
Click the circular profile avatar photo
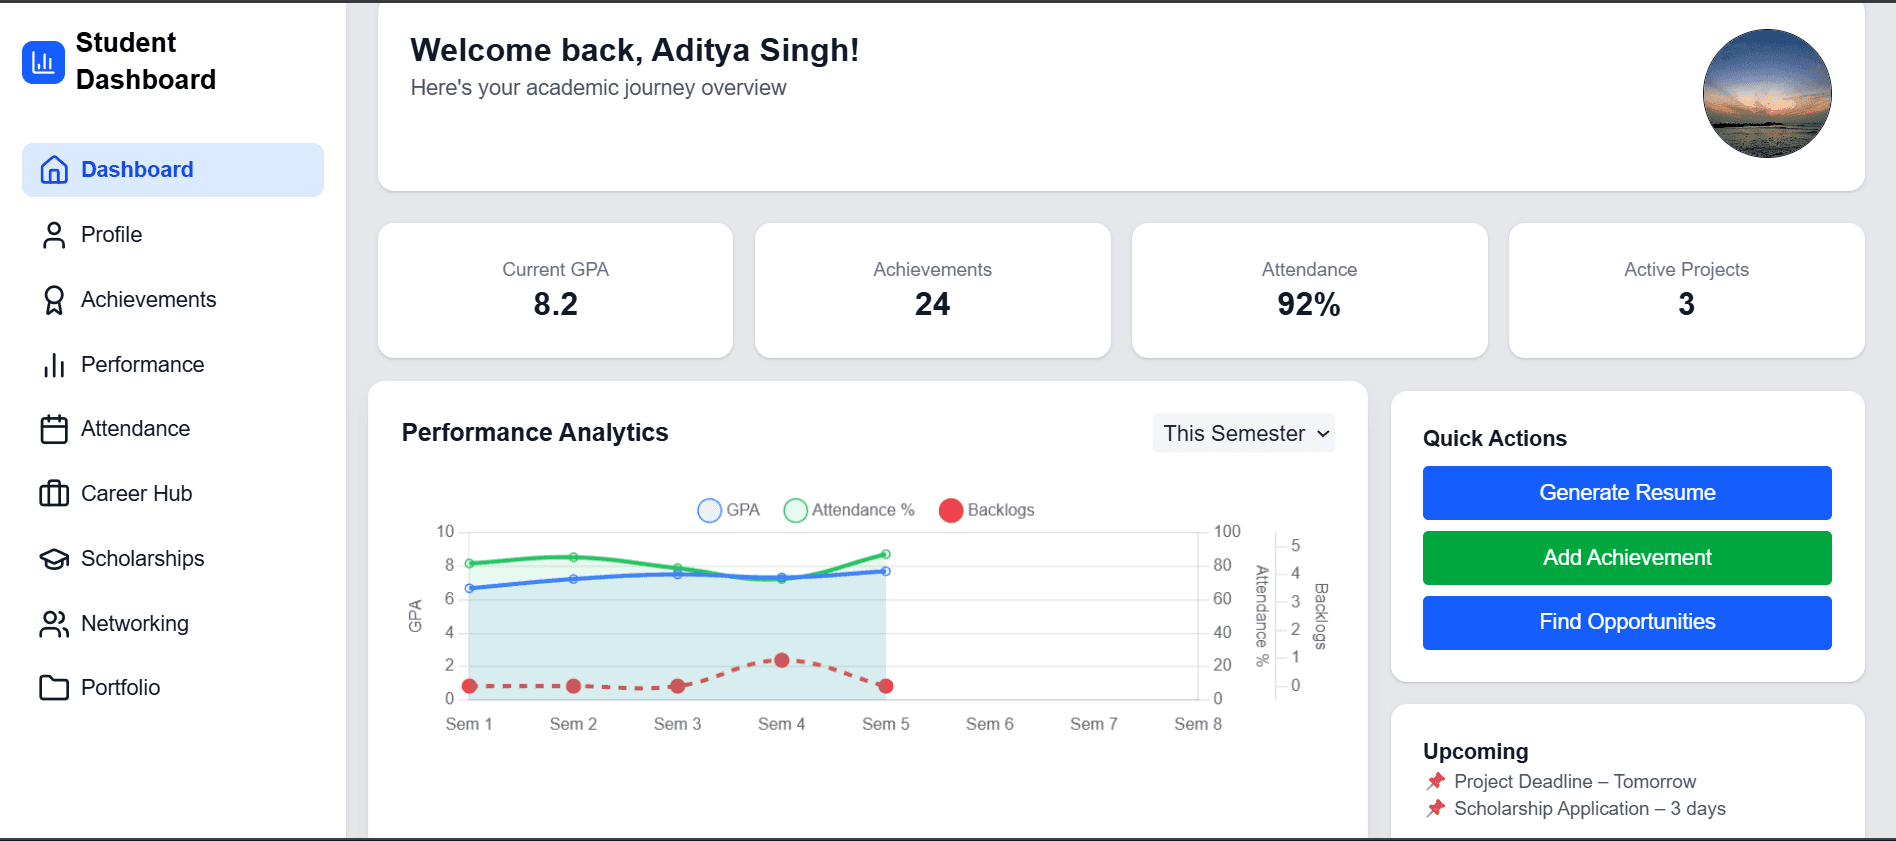tap(1767, 93)
